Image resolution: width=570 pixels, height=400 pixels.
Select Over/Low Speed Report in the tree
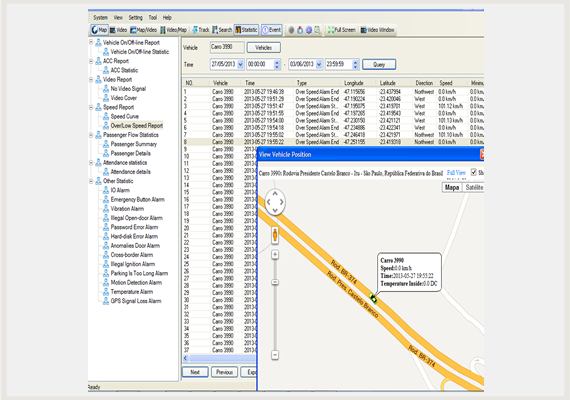tap(137, 125)
